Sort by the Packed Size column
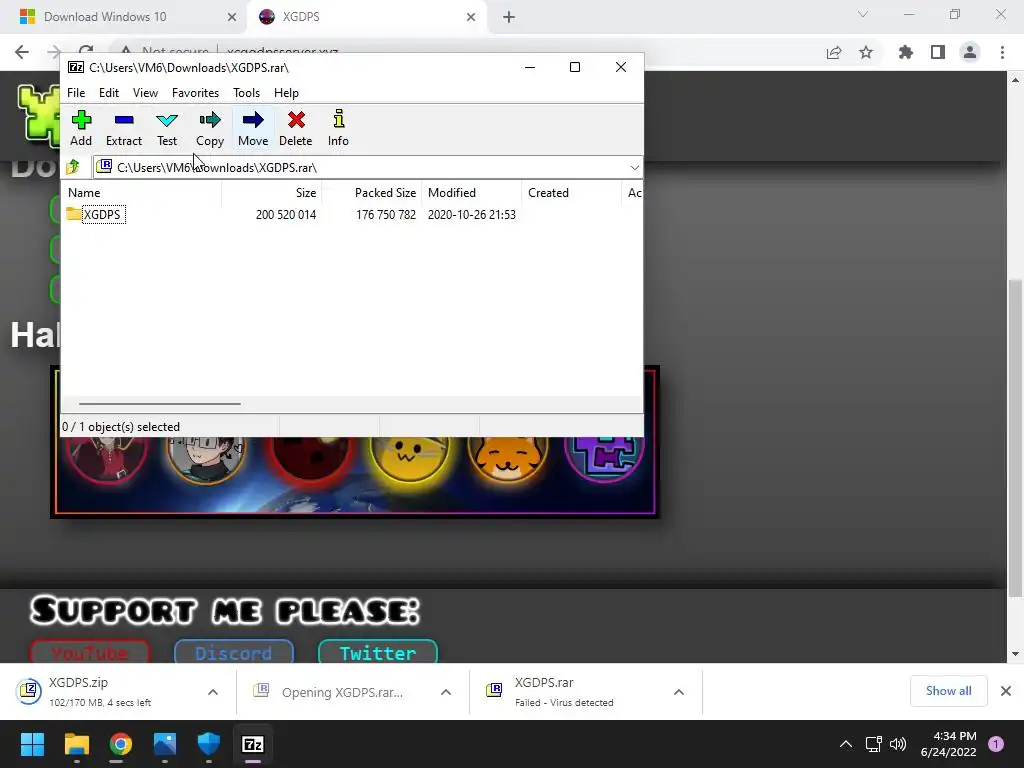The width and height of the screenshot is (1024, 768). point(372,193)
